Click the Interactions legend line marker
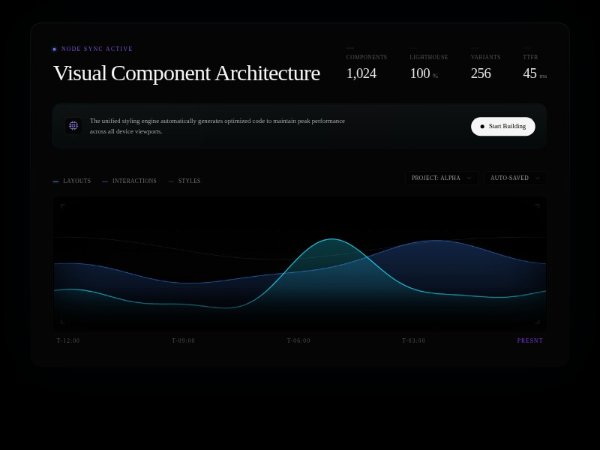 [105, 181]
